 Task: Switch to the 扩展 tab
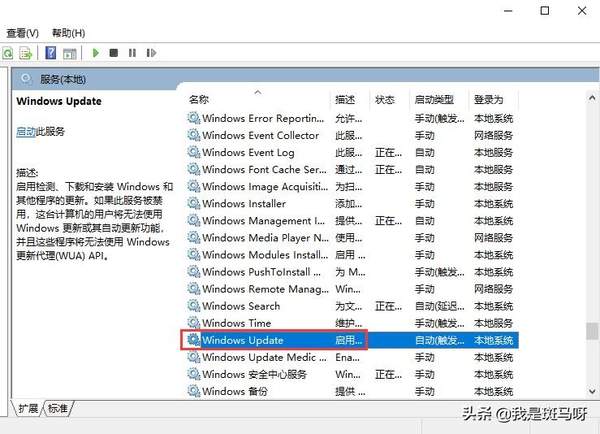[28, 408]
